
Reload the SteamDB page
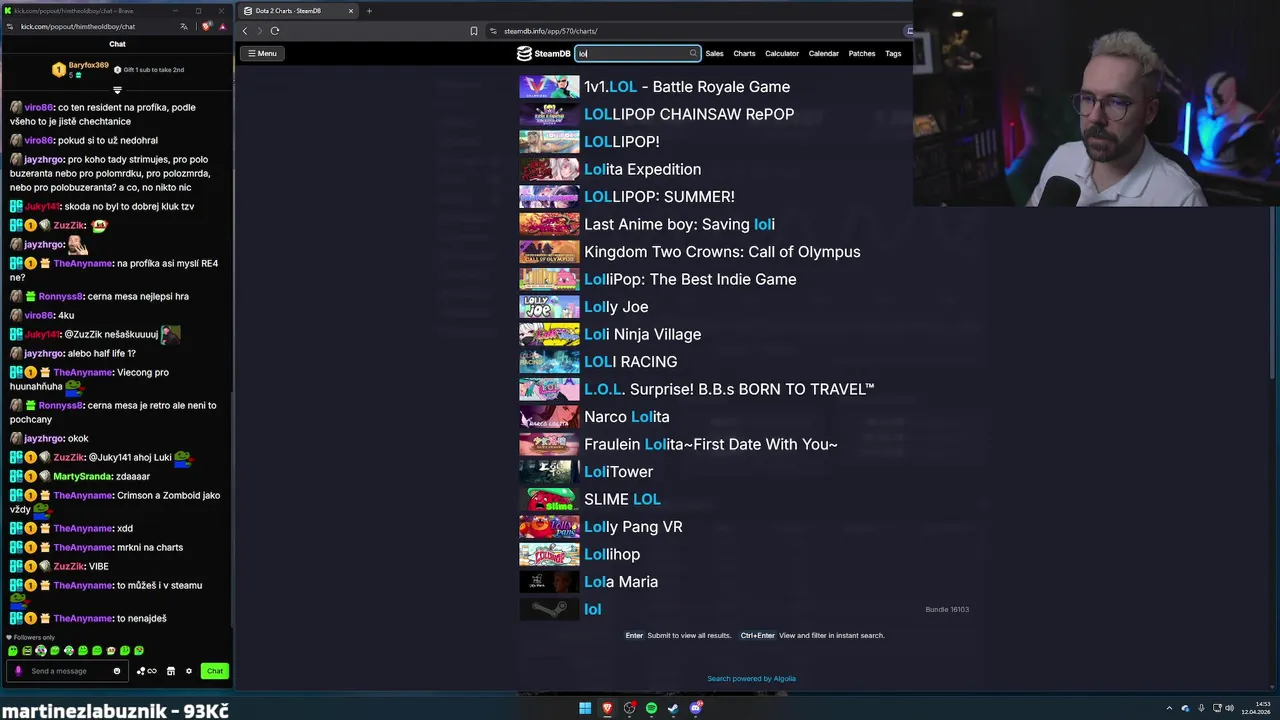click(x=275, y=31)
